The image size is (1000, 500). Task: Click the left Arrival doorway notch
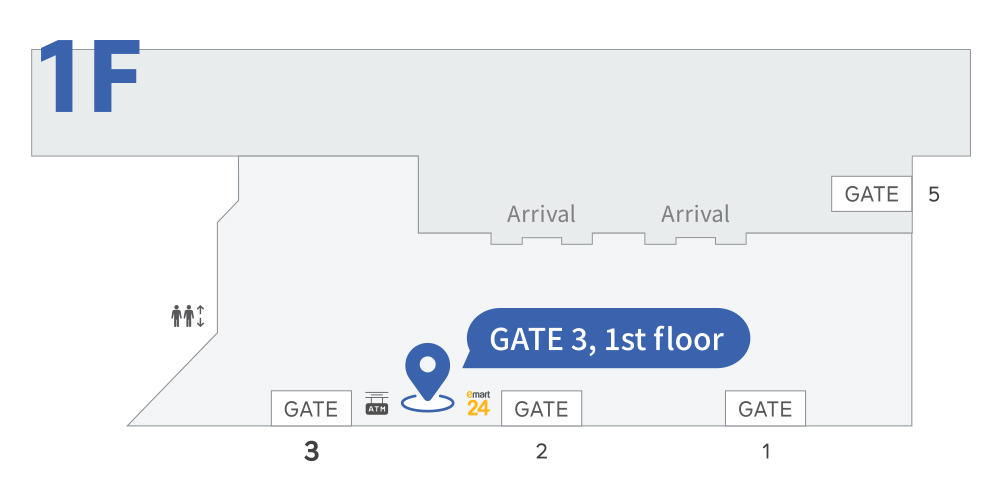tap(541, 239)
